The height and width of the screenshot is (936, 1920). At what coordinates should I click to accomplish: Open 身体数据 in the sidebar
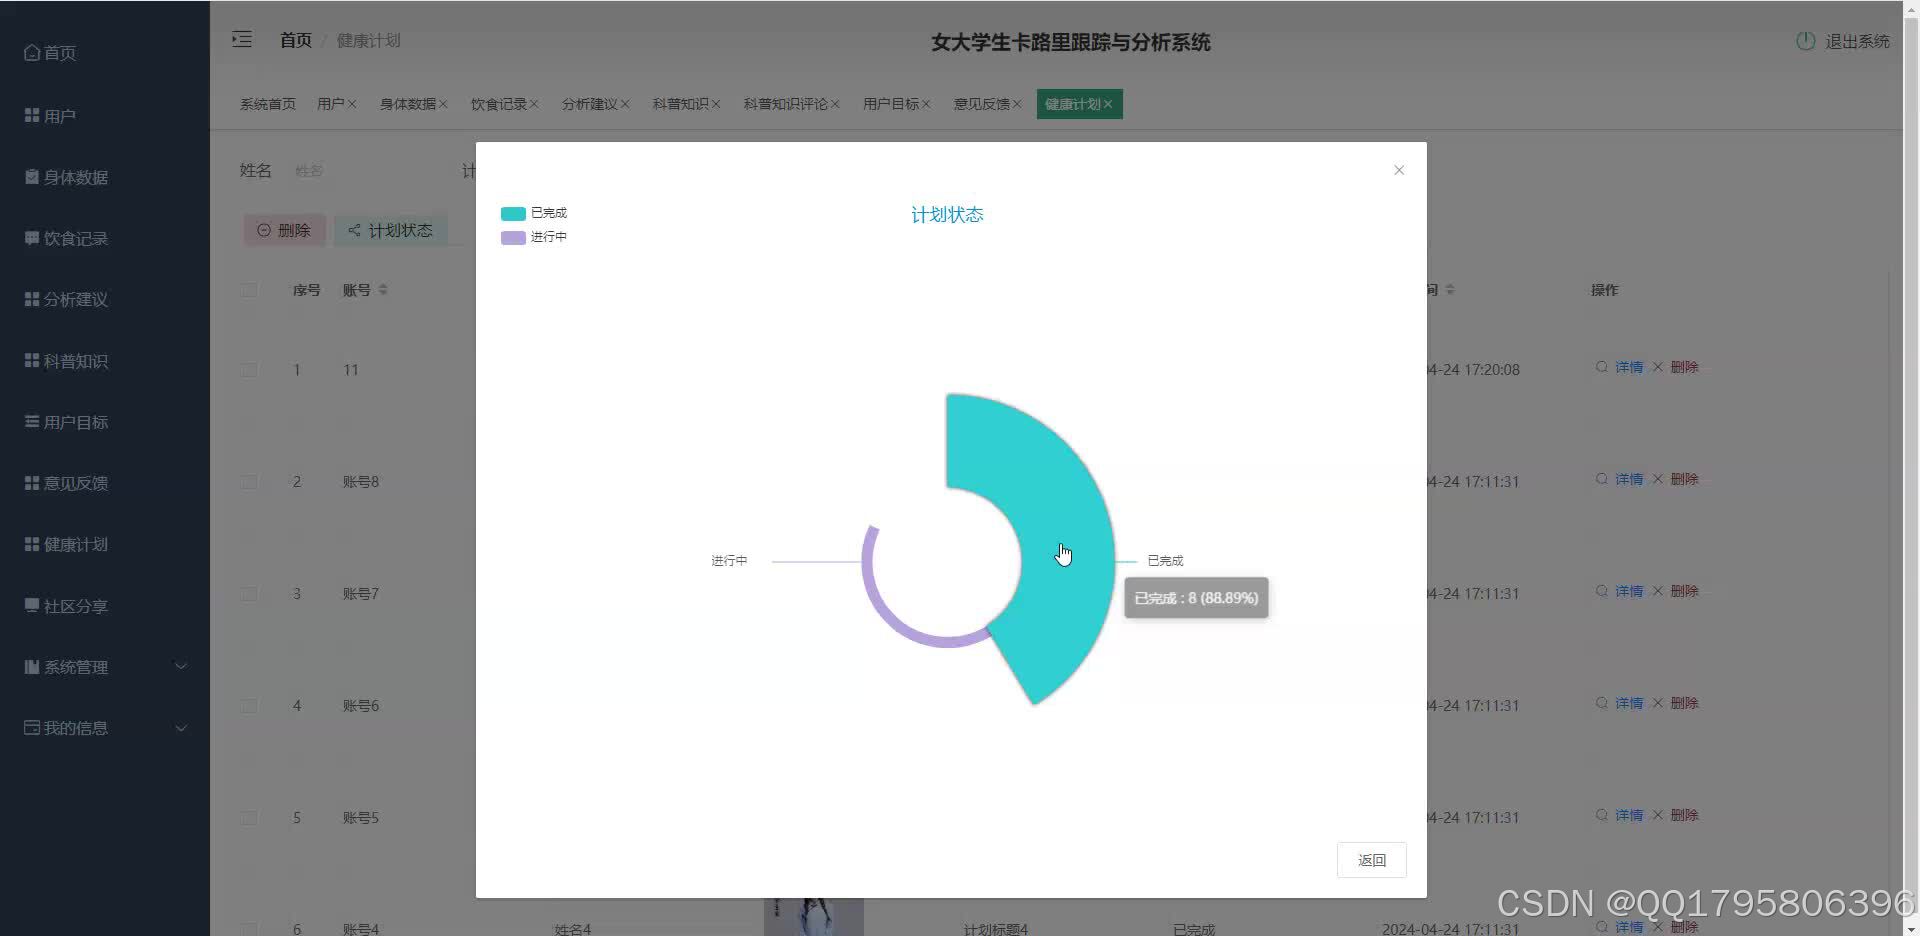point(105,177)
